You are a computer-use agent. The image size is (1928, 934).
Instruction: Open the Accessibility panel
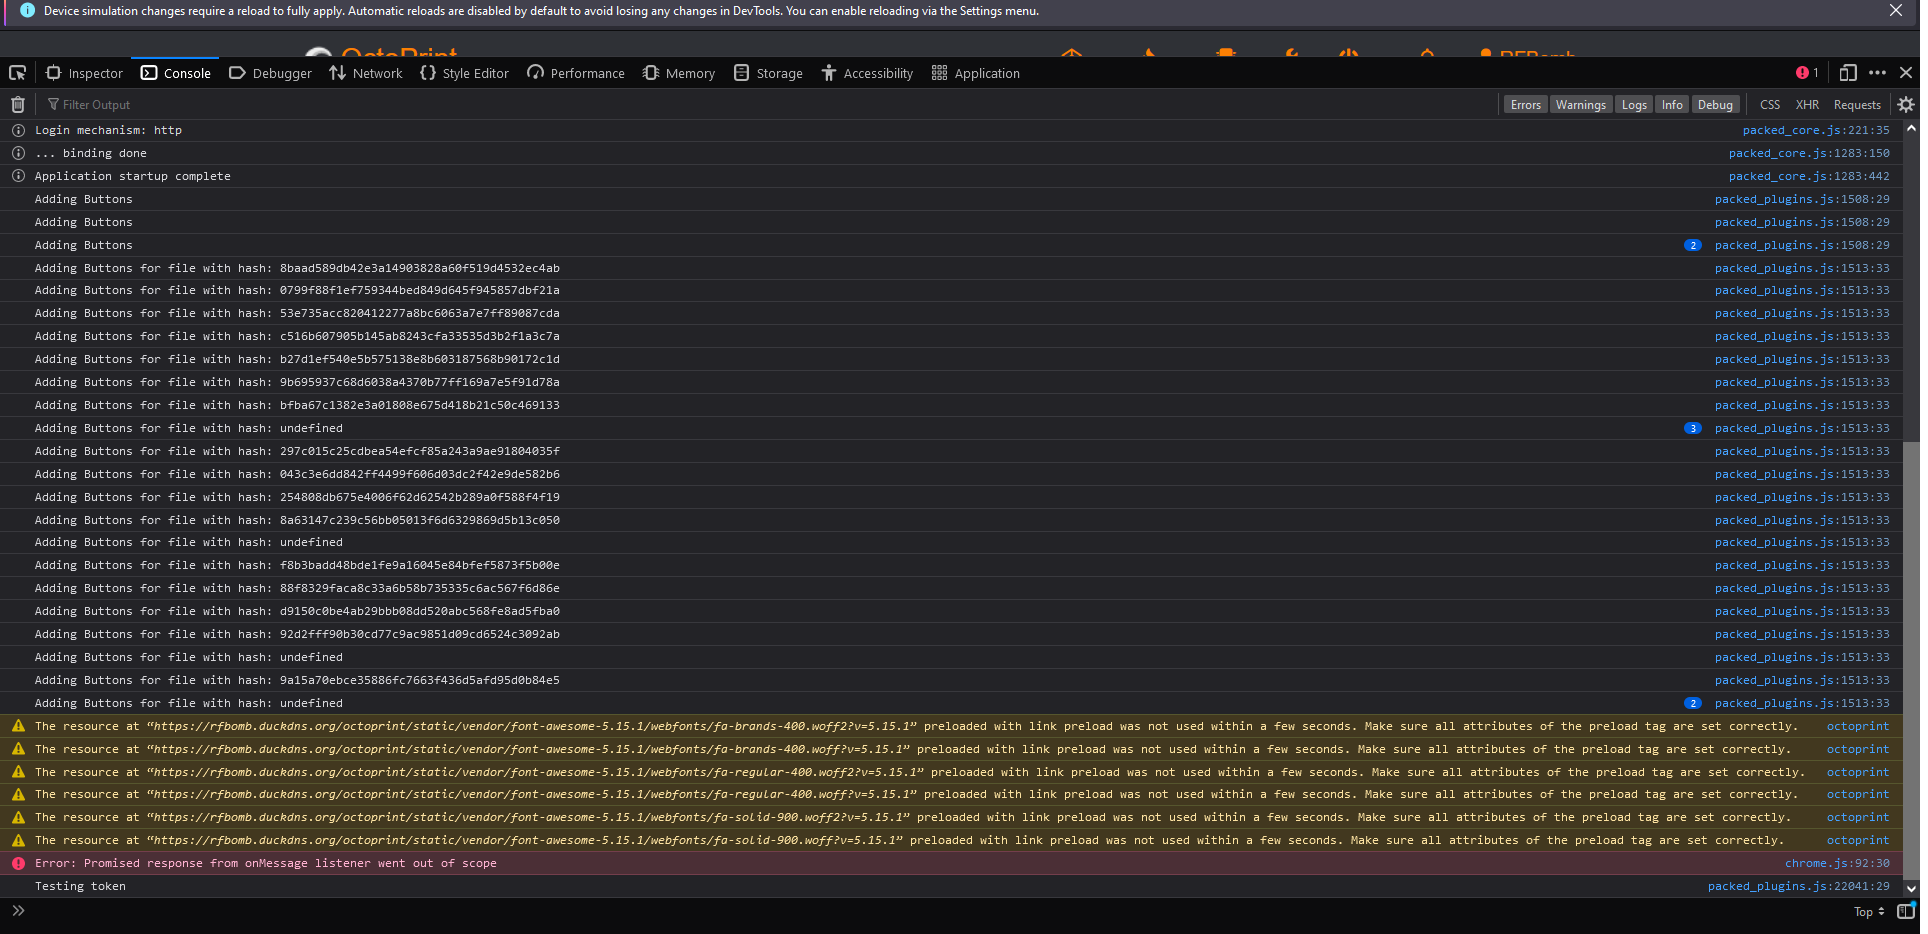coord(867,73)
